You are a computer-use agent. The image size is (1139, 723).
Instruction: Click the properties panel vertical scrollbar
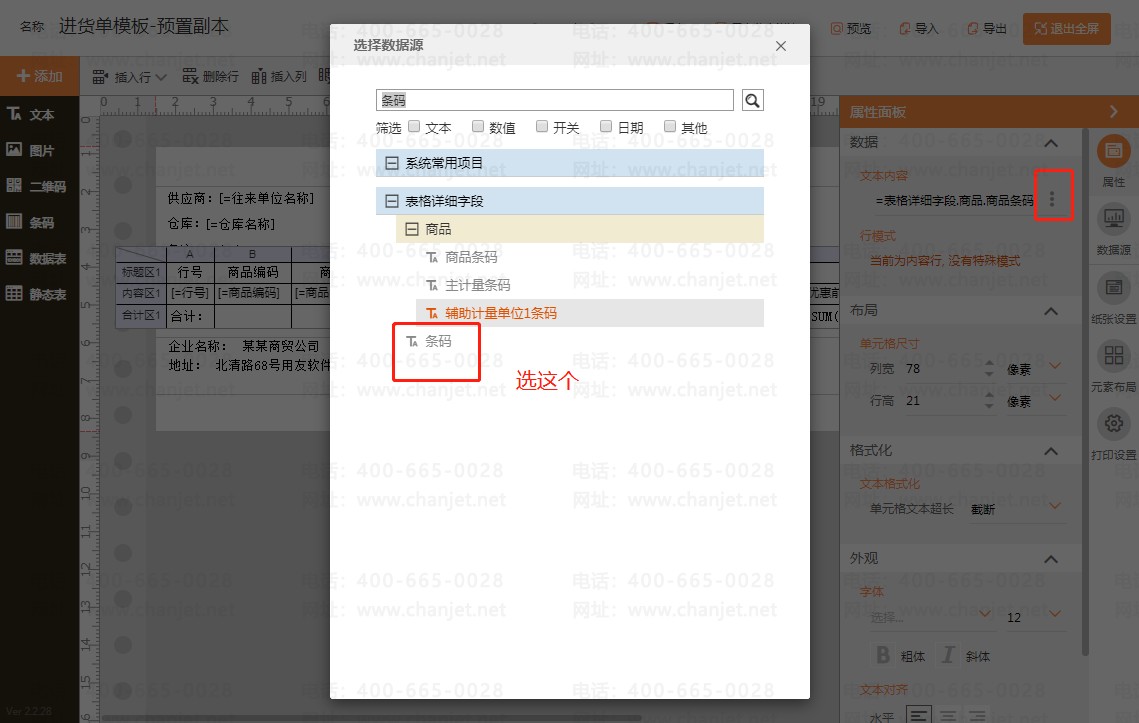point(1085,392)
